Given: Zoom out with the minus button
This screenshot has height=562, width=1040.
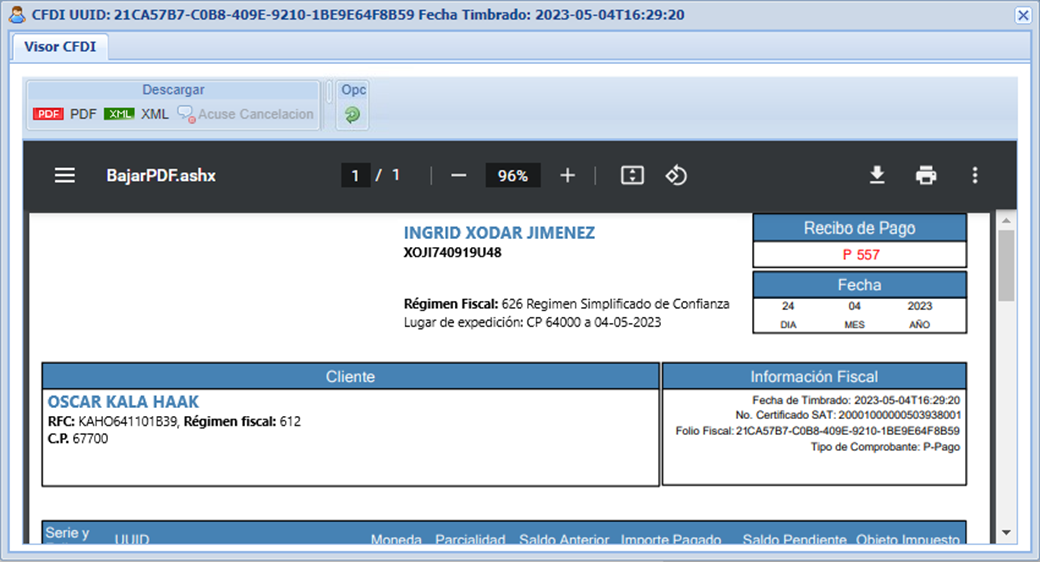Looking at the screenshot, I should point(459,175).
